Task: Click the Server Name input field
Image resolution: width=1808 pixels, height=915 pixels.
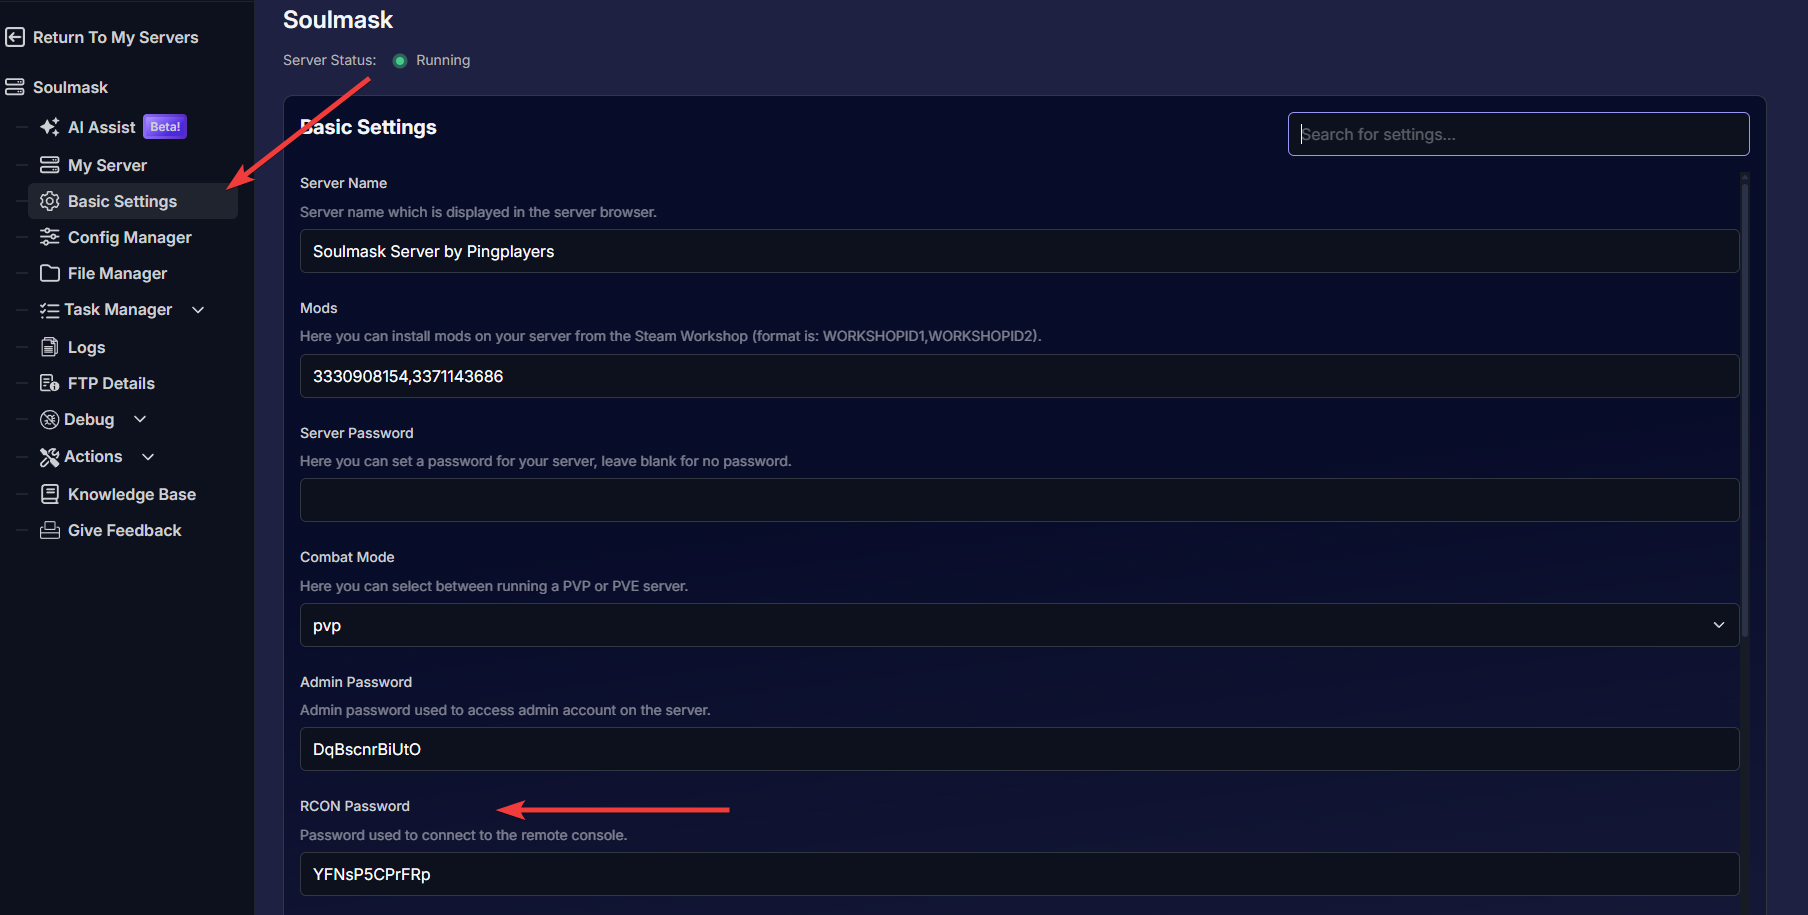Action: [x=1019, y=251]
